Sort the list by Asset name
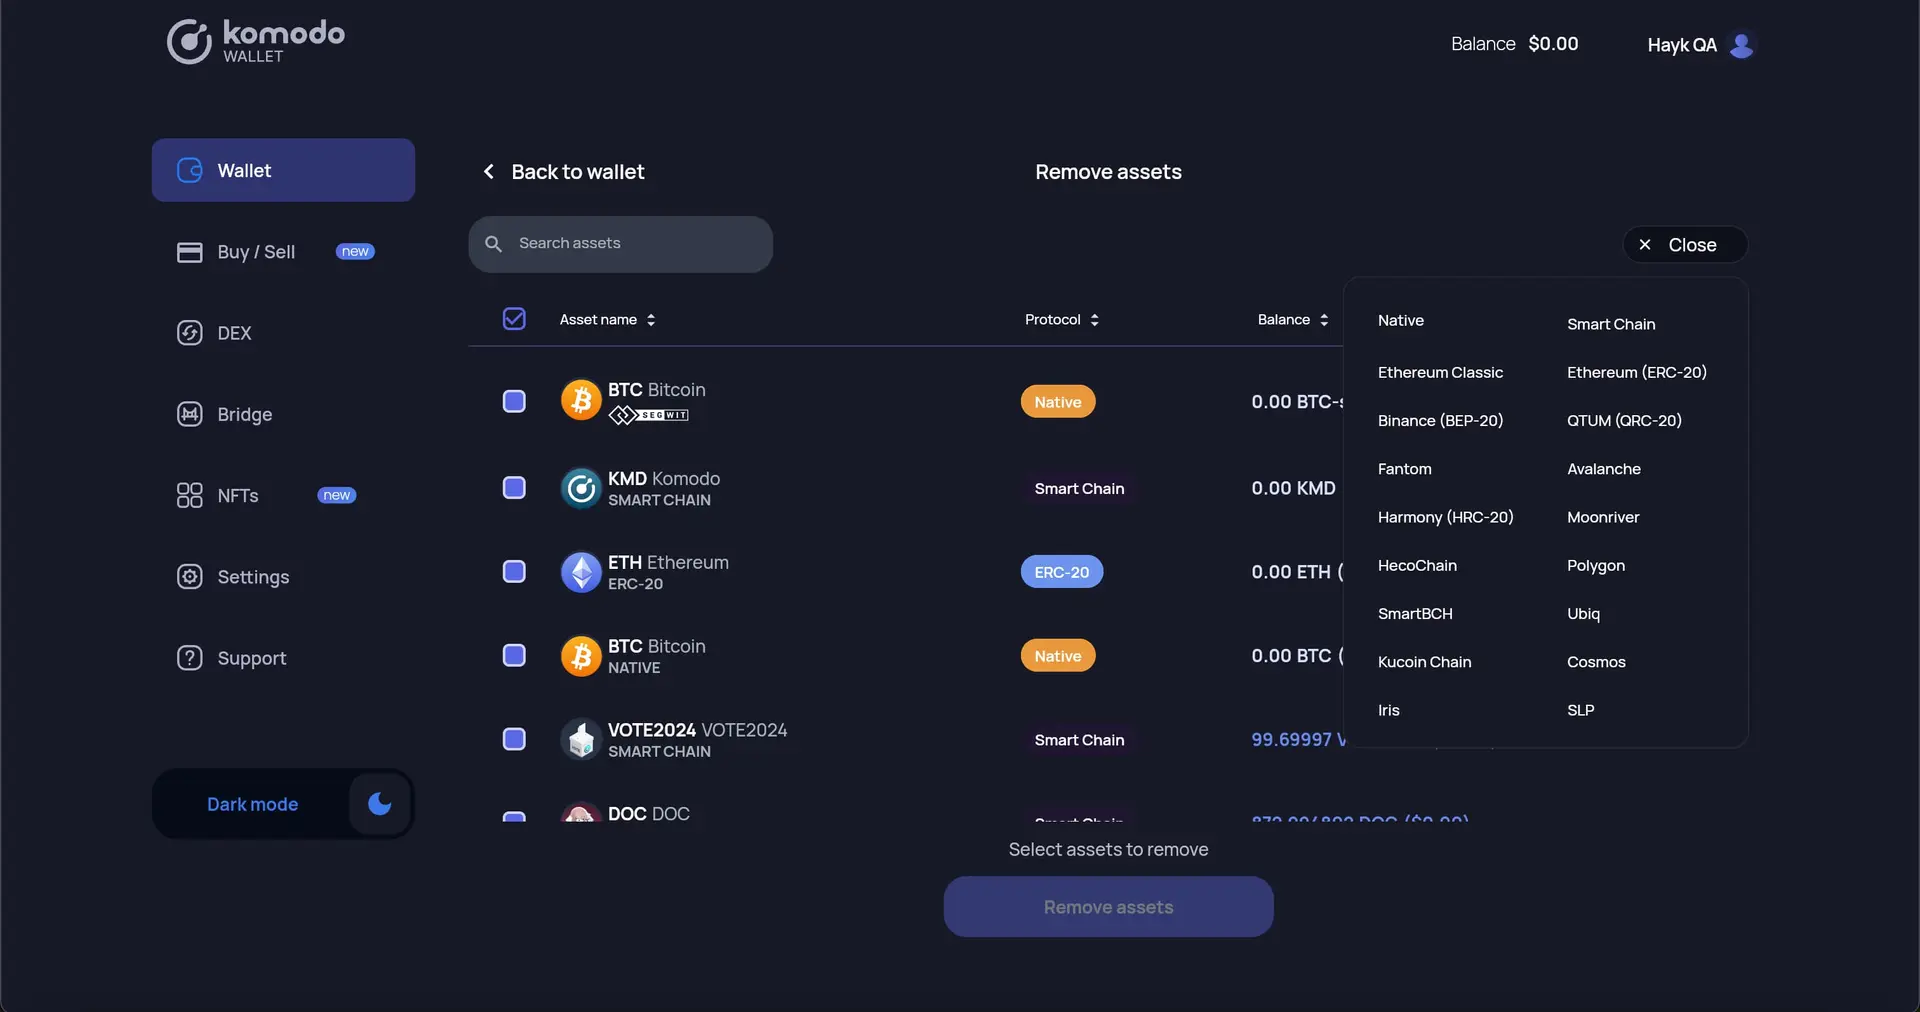Image resolution: width=1920 pixels, height=1012 pixels. [606, 319]
